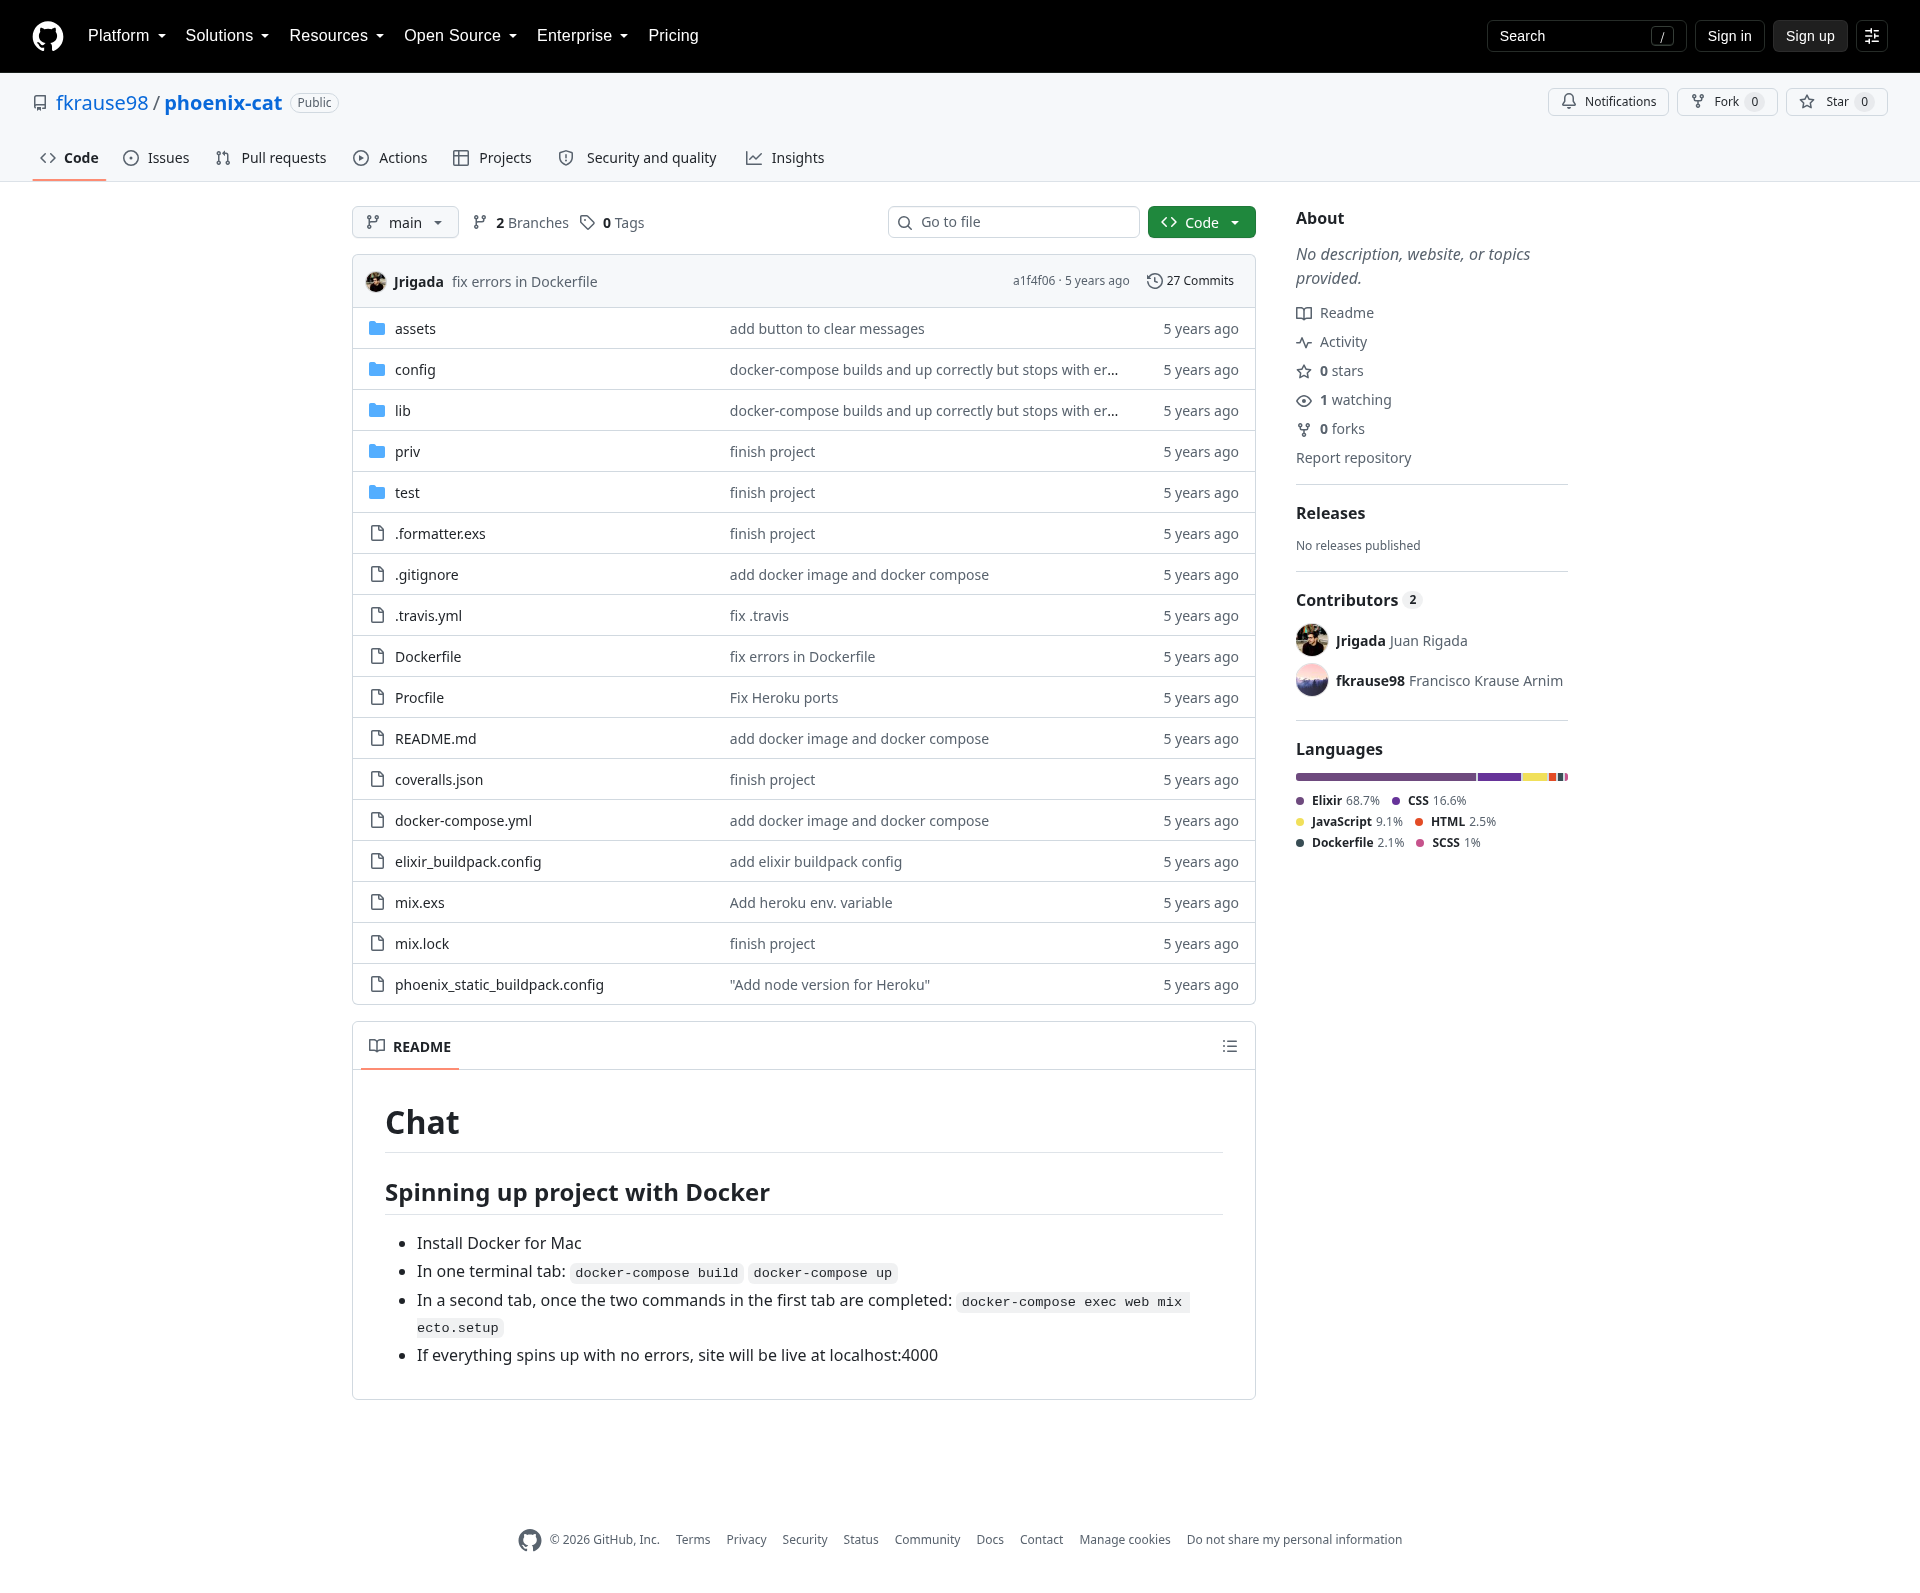Screen dimensions: 1920x1593
Task: Click JavaScript 9.1% language entry
Action: coord(1349,822)
